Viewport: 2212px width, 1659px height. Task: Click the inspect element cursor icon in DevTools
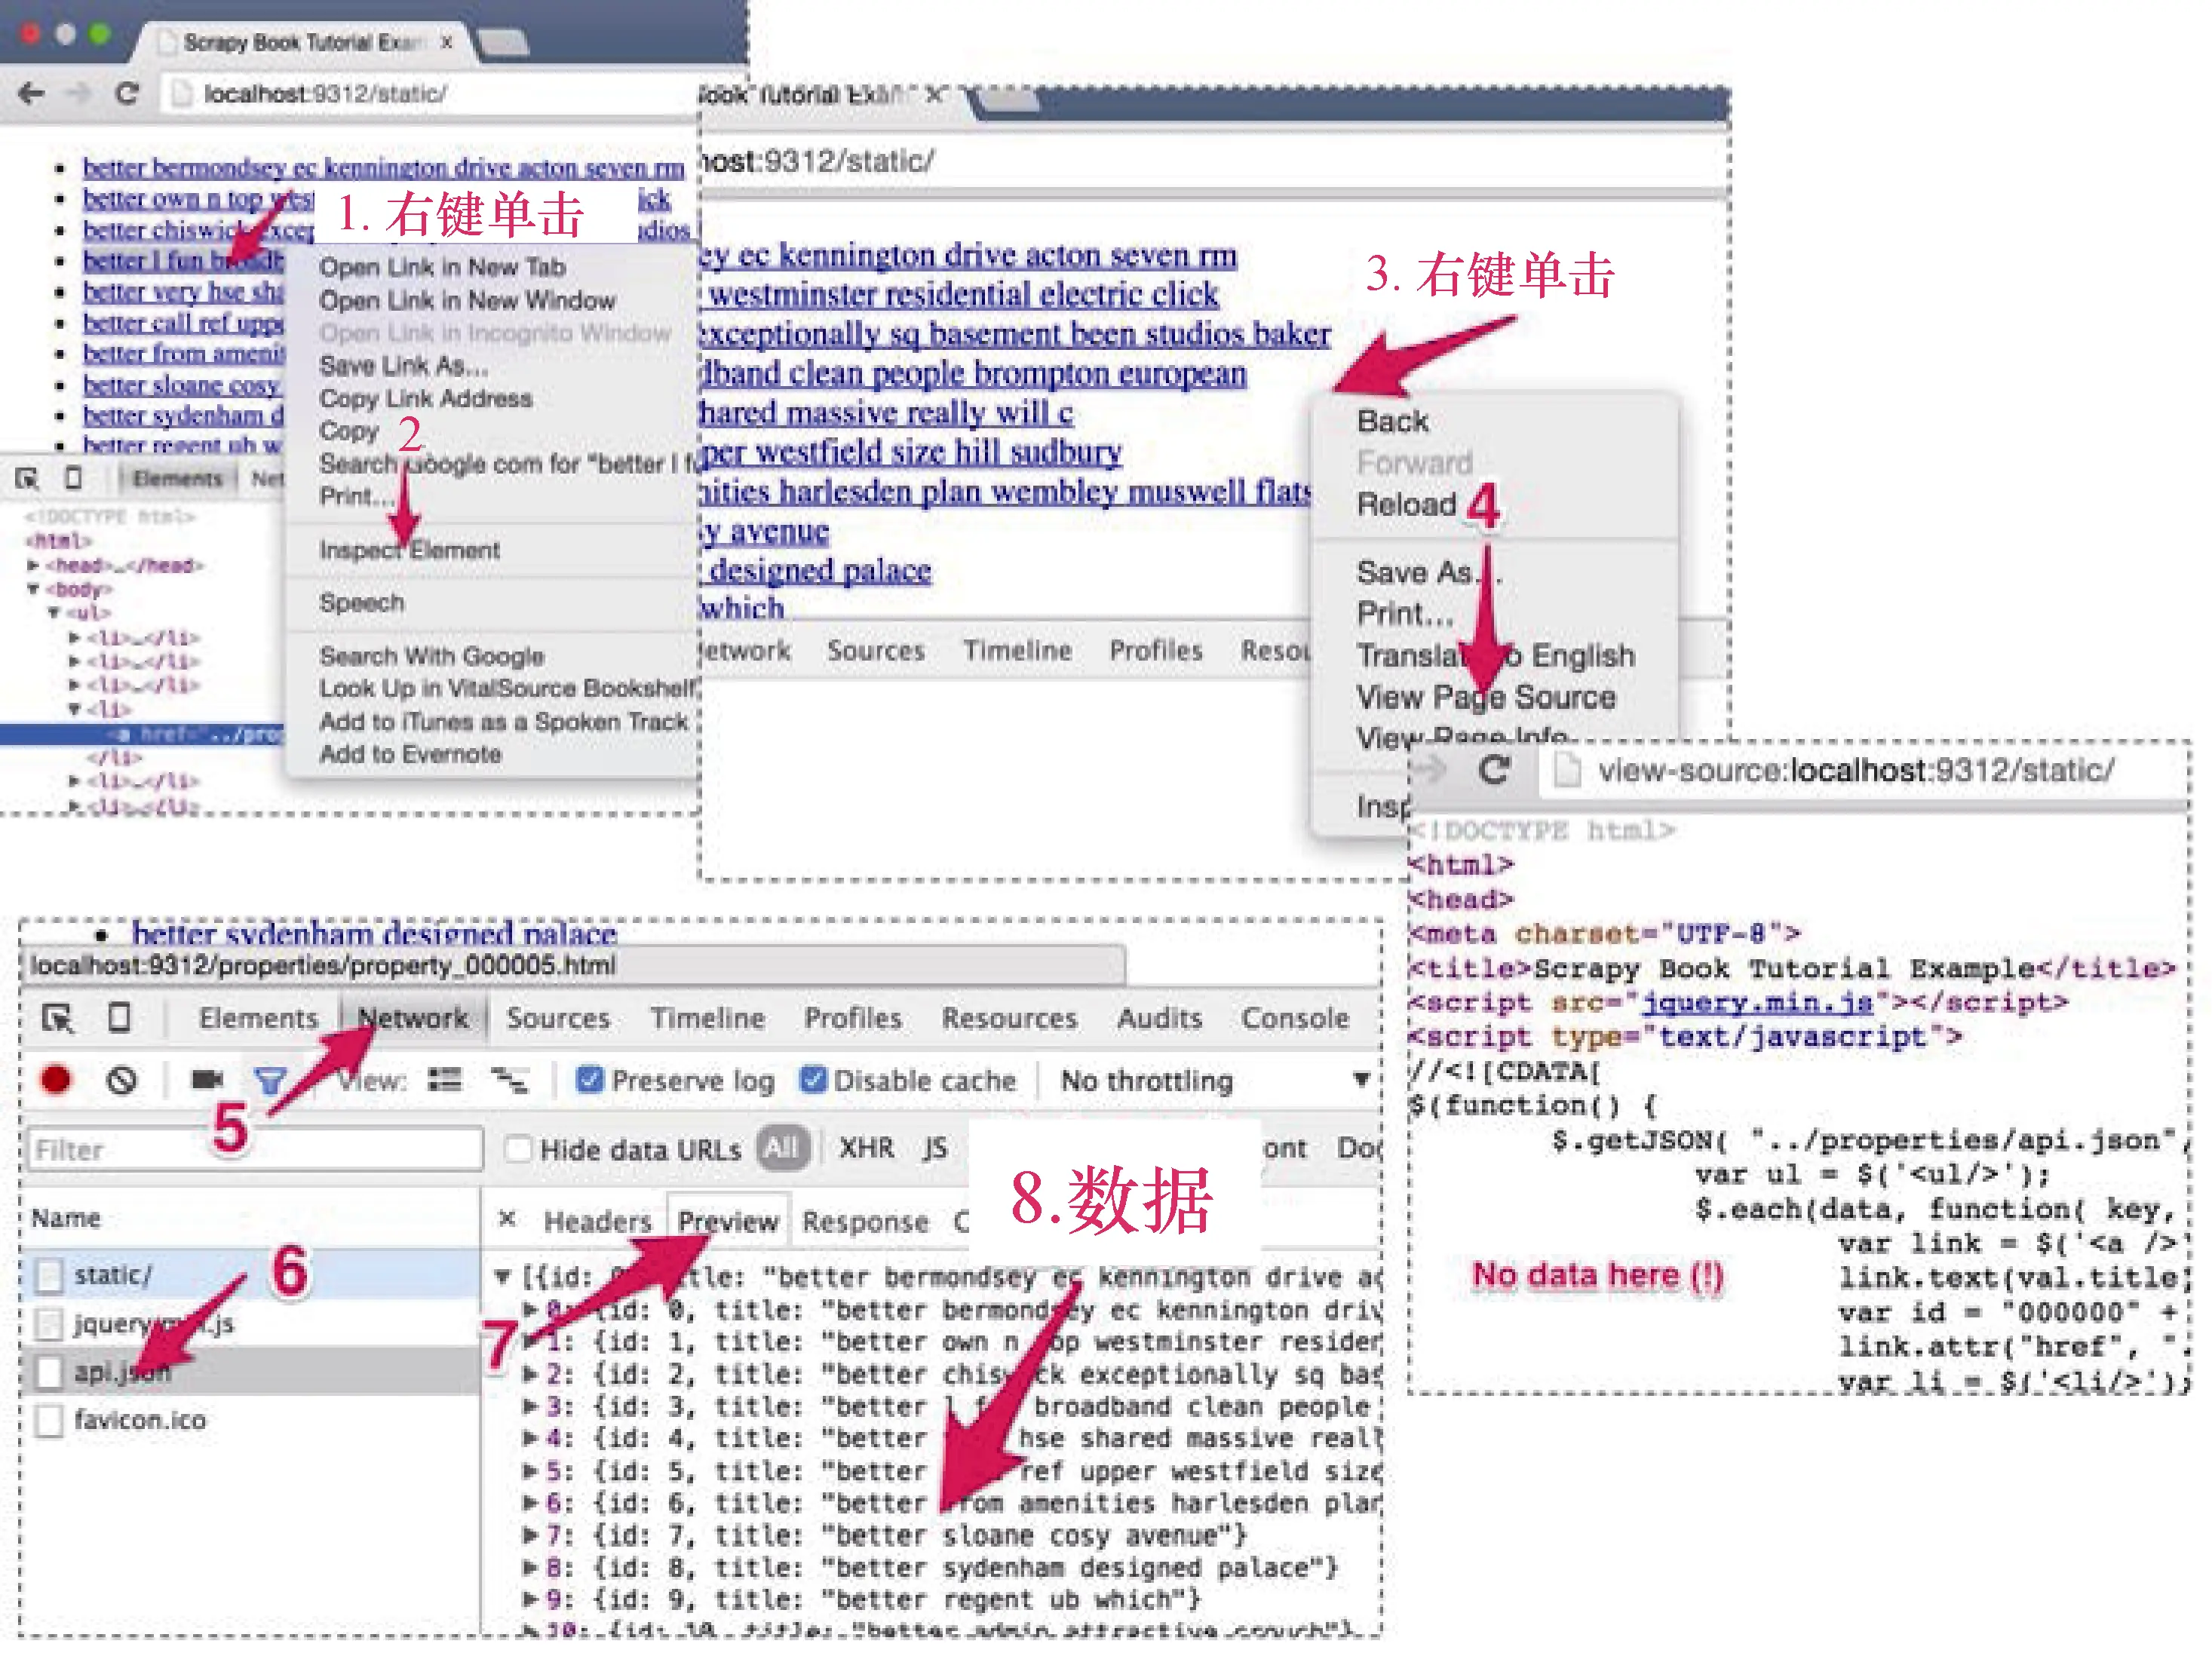click(x=57, y=1018)
